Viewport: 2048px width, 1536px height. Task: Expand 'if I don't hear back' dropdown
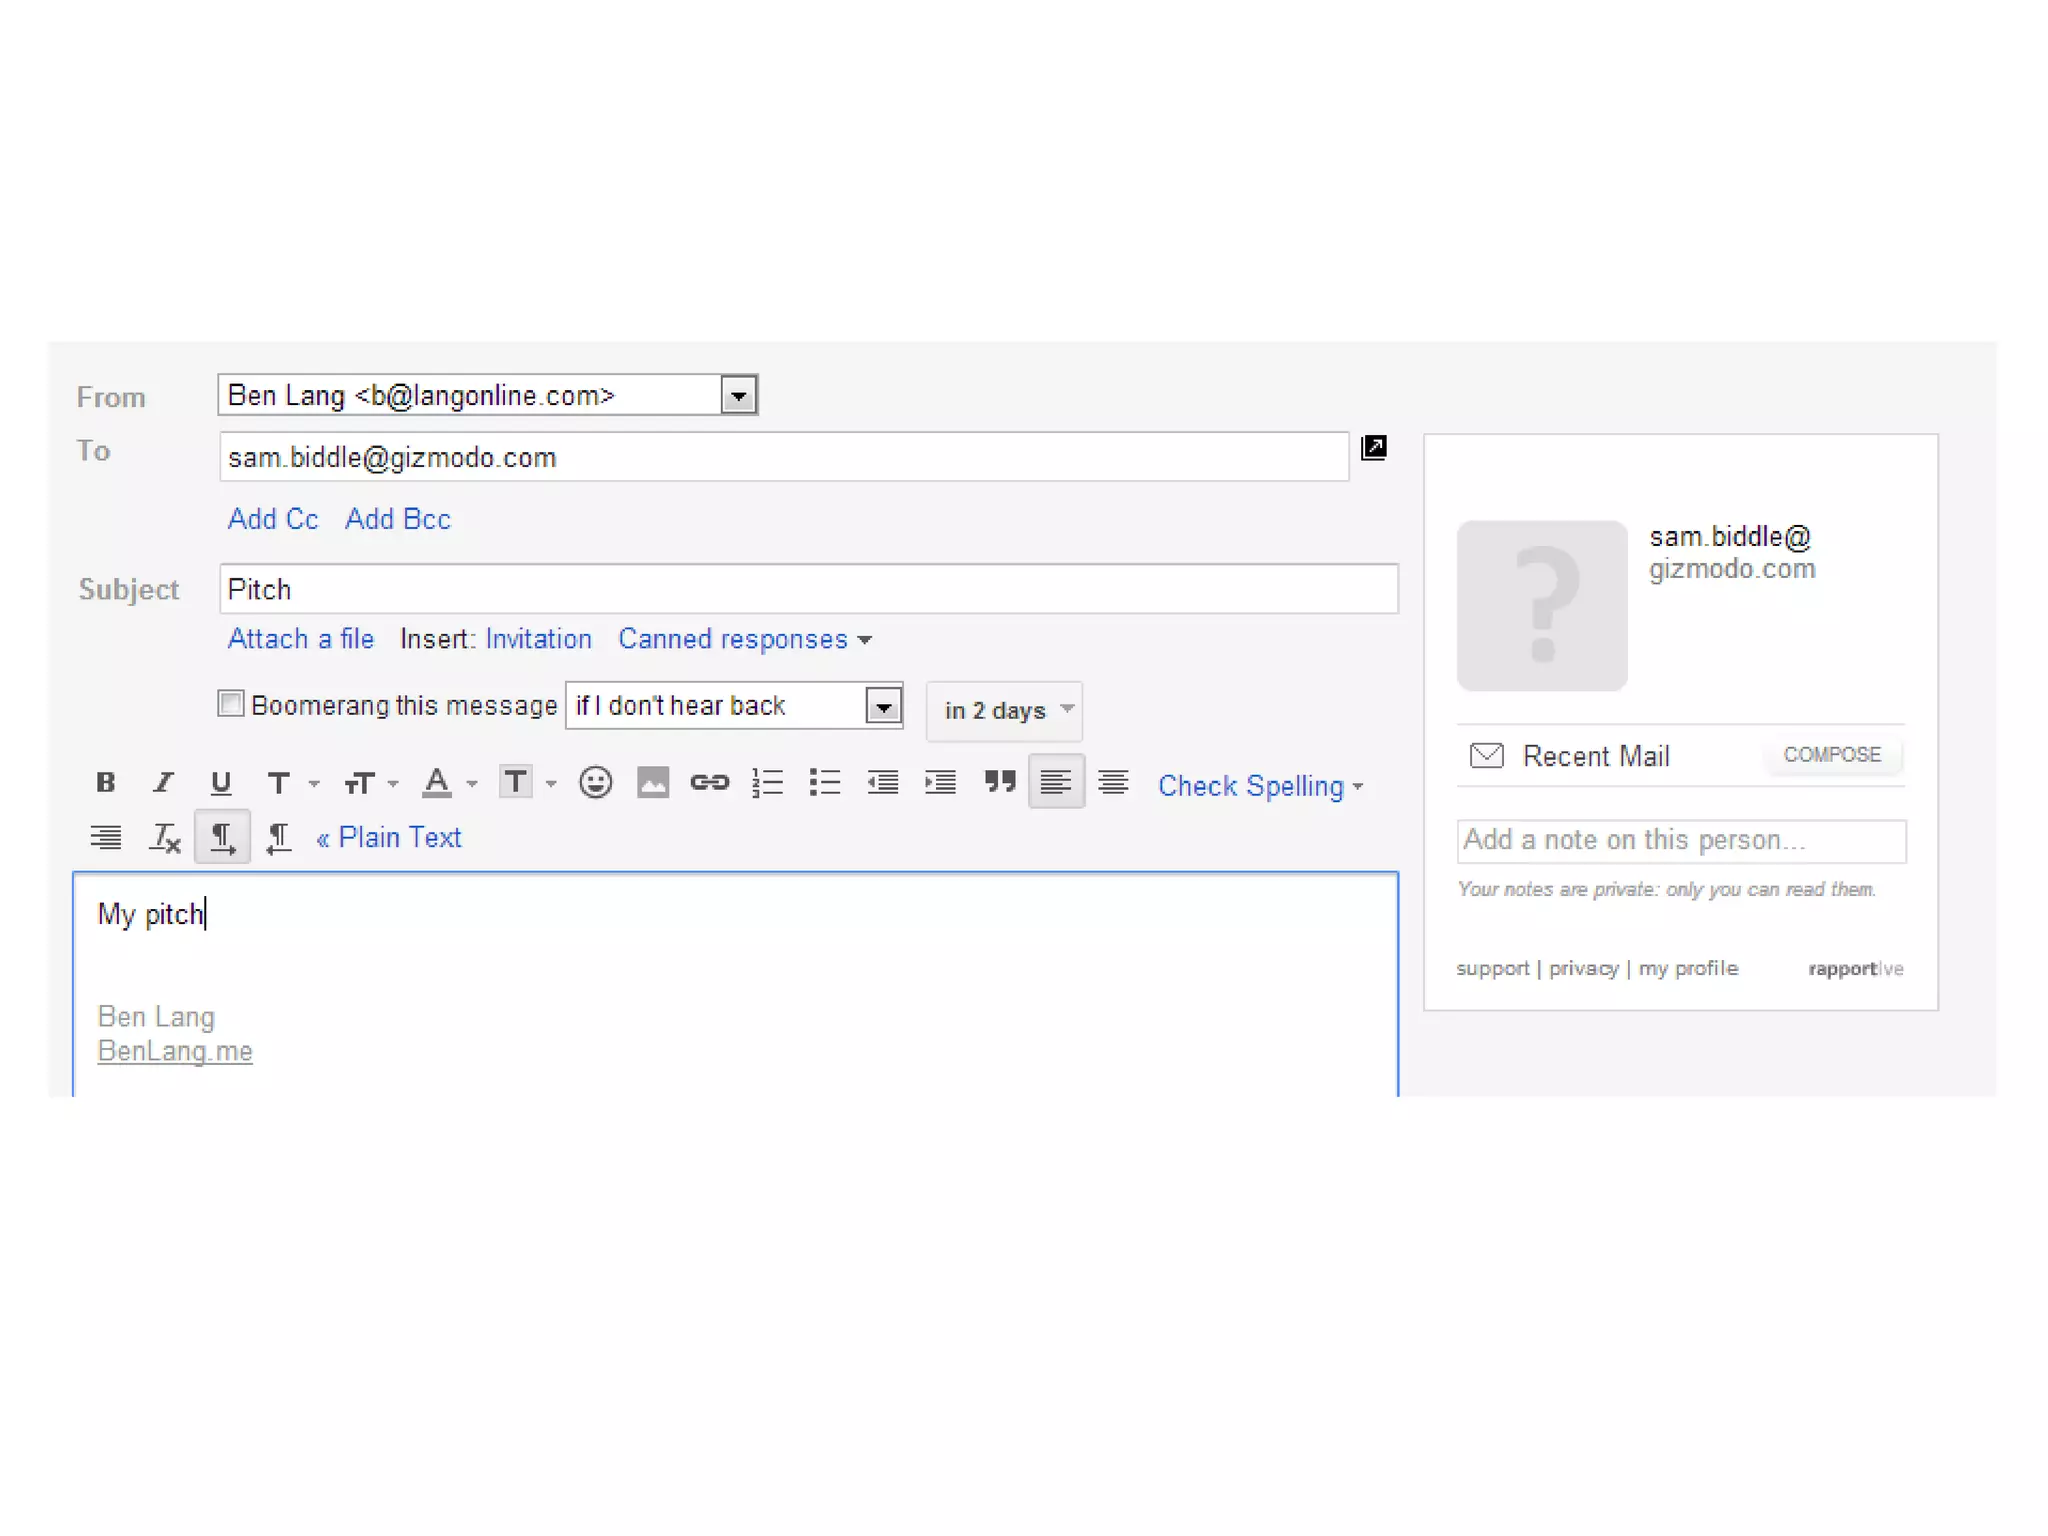click(x=883, y=707)
